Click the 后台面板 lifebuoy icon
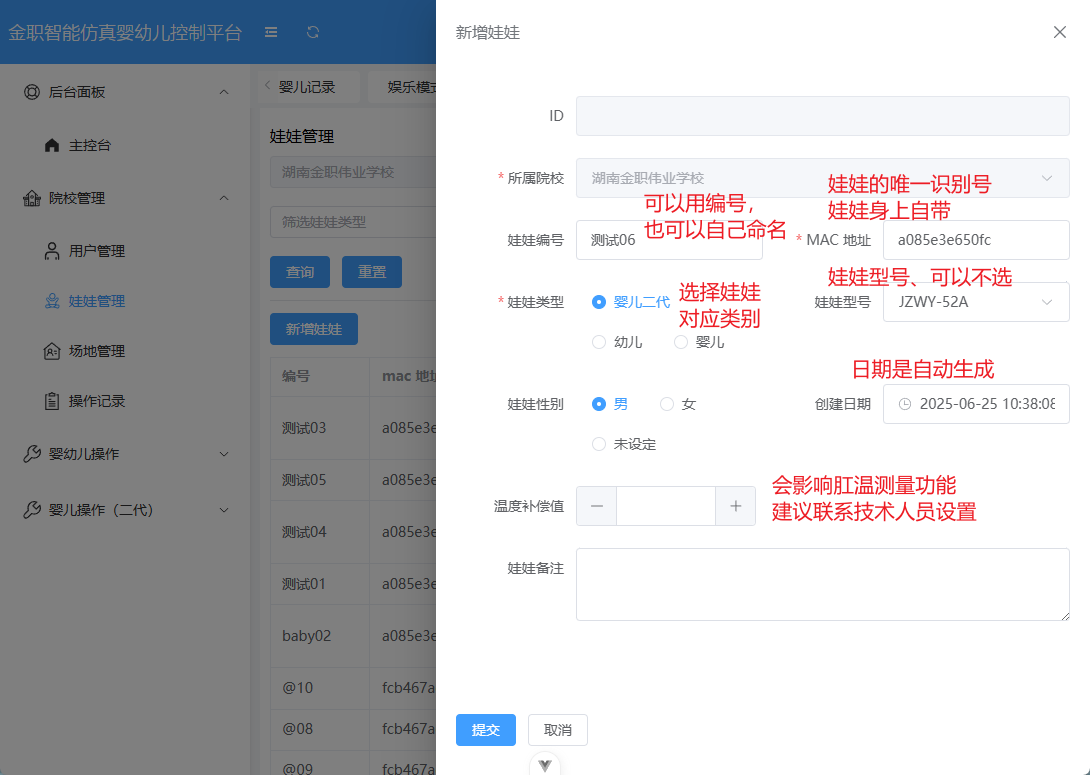The height and width of the screenshot is (775, 1090). (32, 92)
